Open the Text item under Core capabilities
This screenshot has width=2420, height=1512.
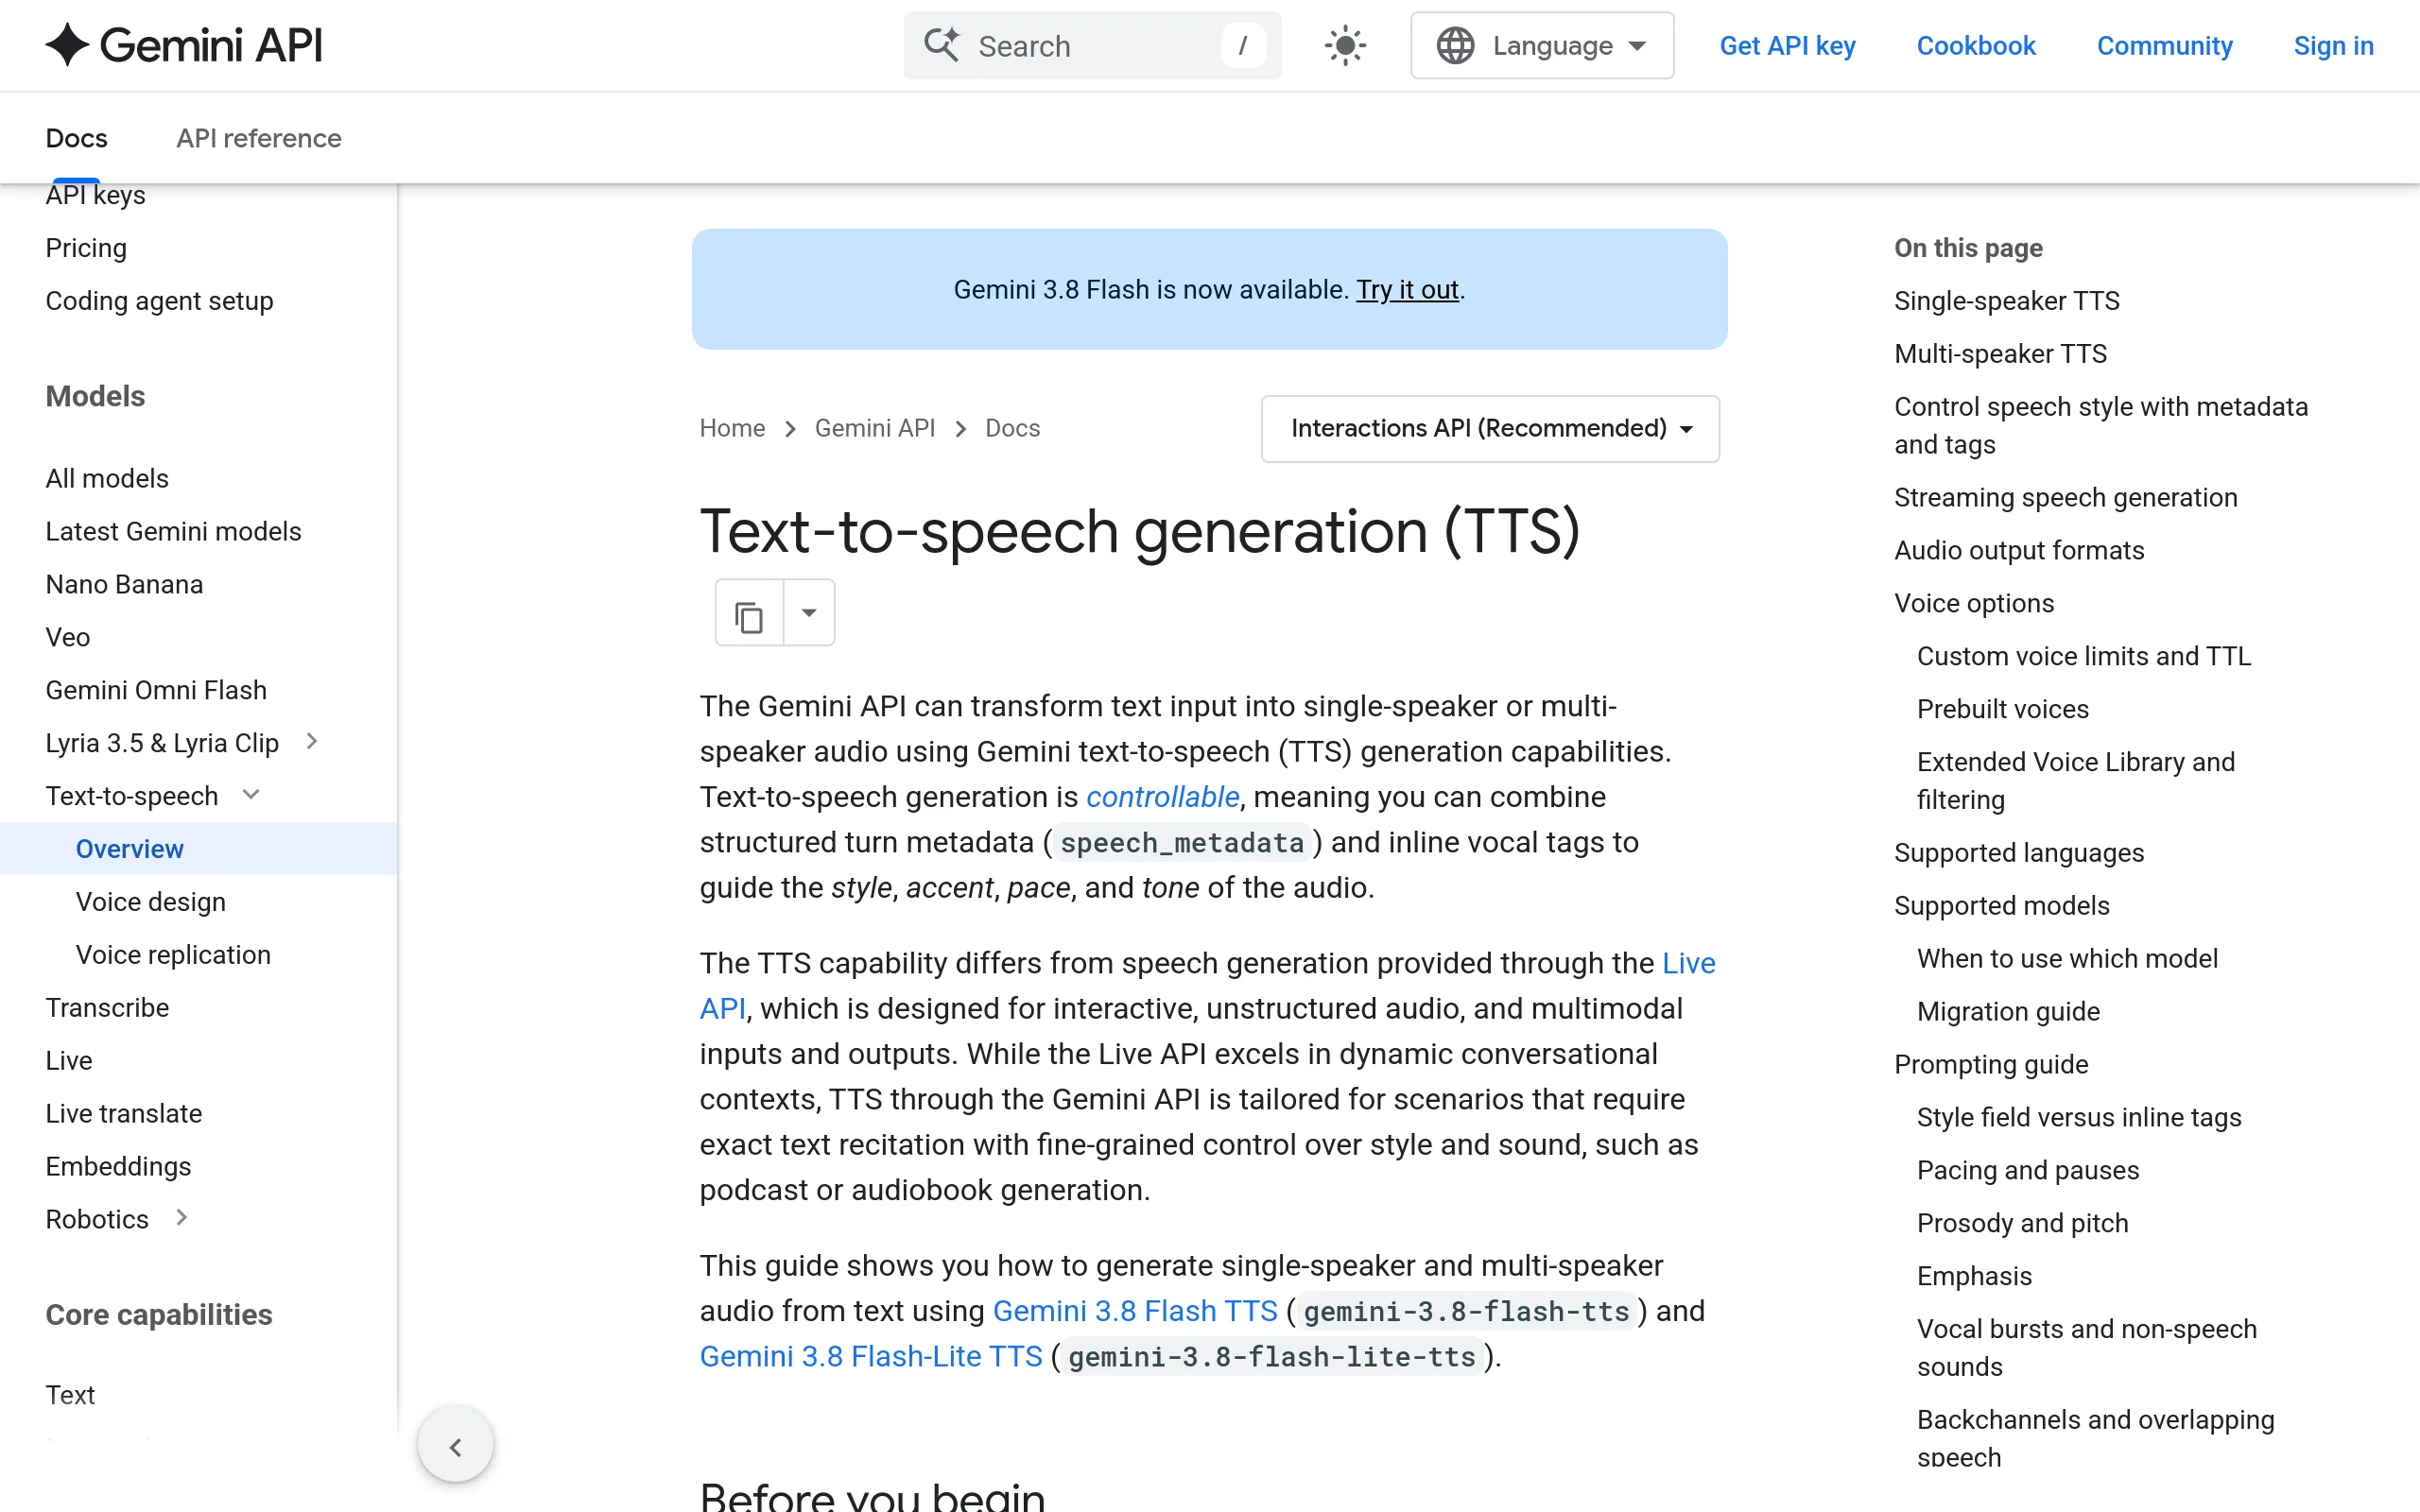pyautogui.click(x=70, y=1394)
